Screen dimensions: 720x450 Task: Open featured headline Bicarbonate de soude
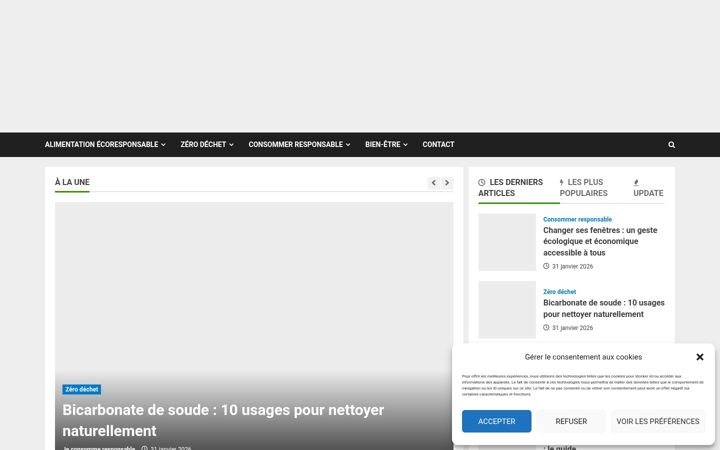(x=223, y=420)
